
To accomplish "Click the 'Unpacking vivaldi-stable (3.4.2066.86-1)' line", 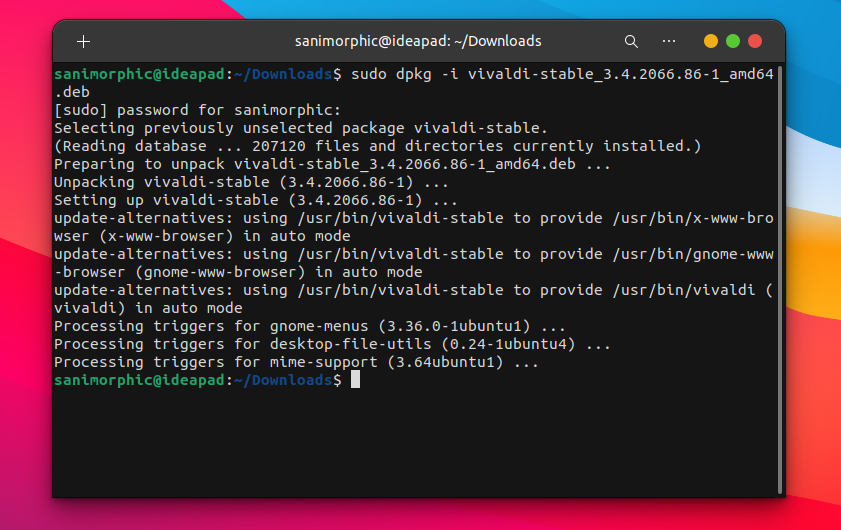I will tap(251, 182).
